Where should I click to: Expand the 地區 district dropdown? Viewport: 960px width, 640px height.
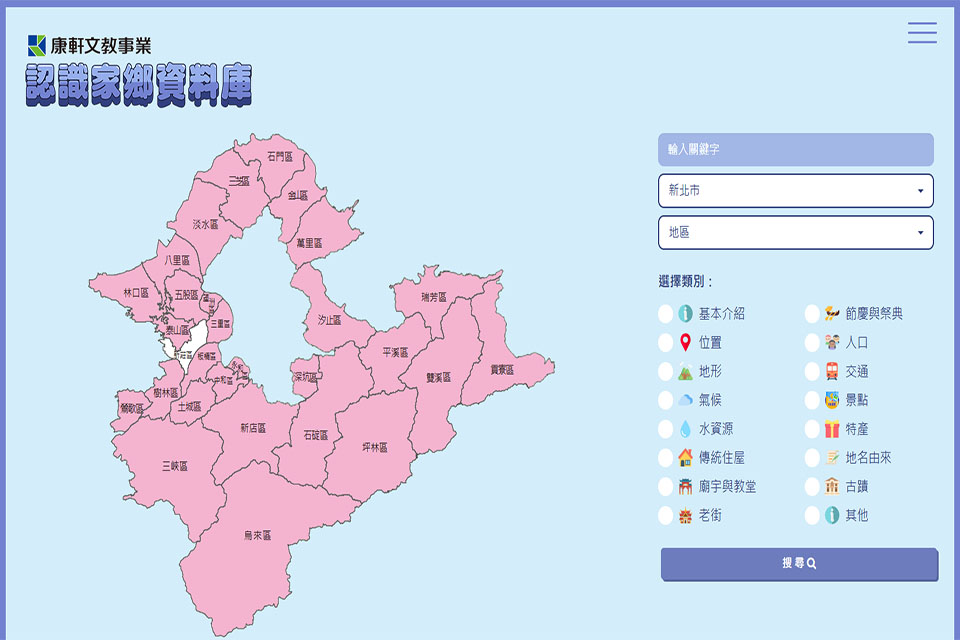click(795, 232)
